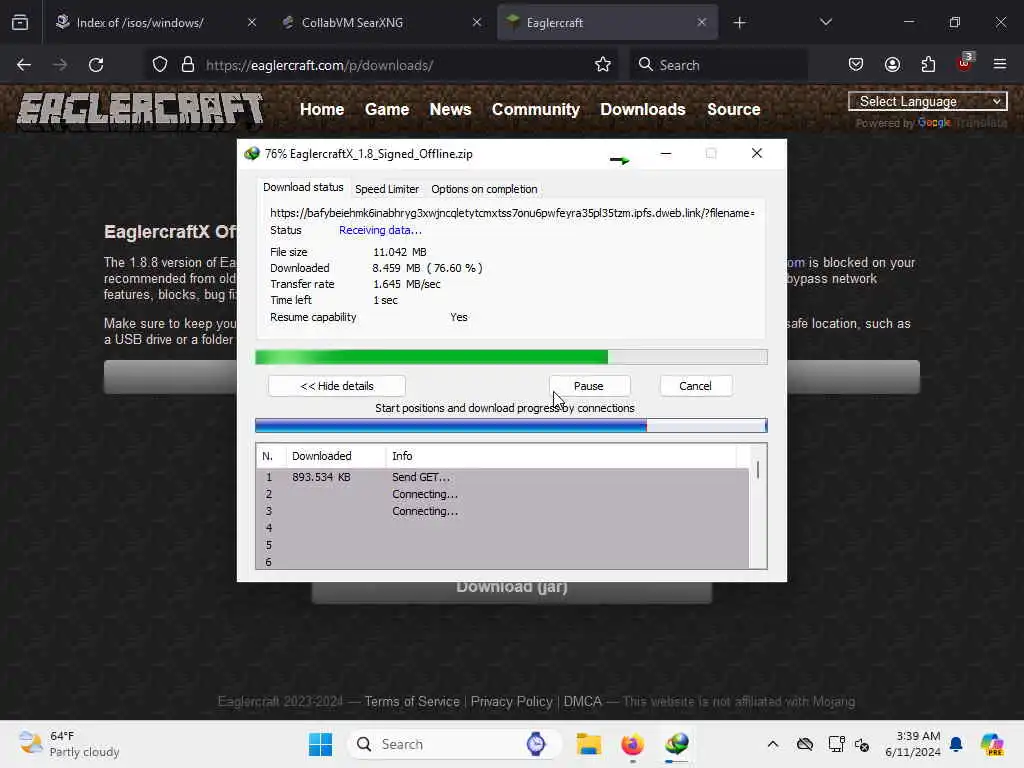Viewport: 1024px width, 768px height.
Task: Show site security padlock info
Action: tap(188, 65)
